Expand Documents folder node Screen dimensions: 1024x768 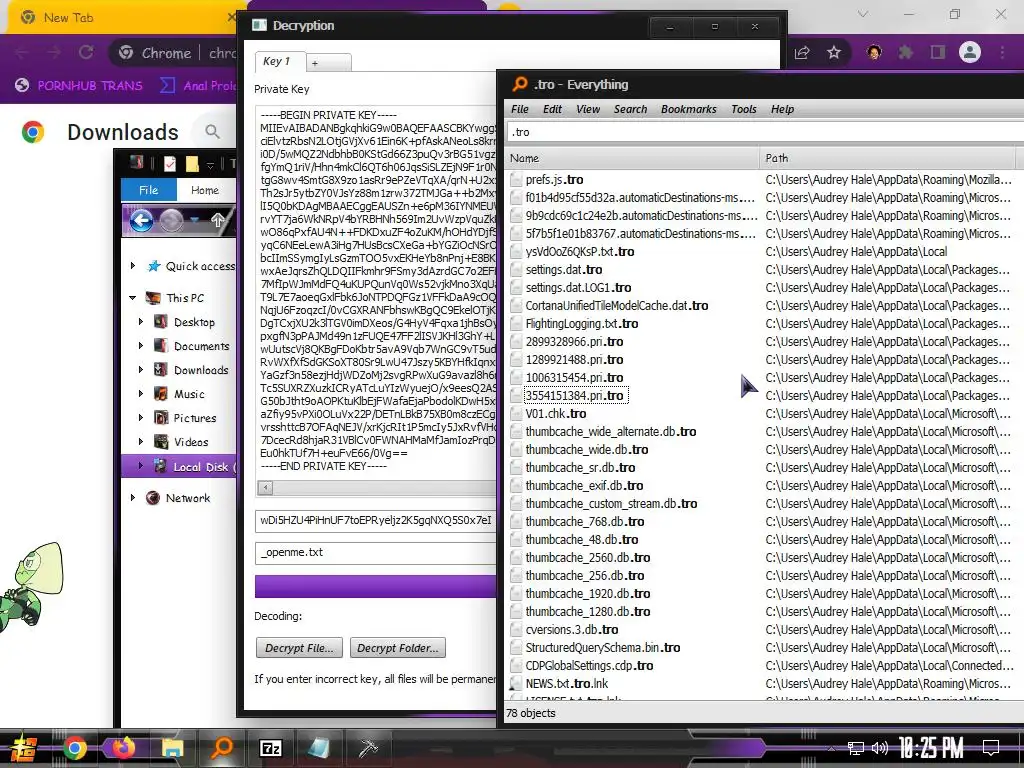(x=141, y=346)
